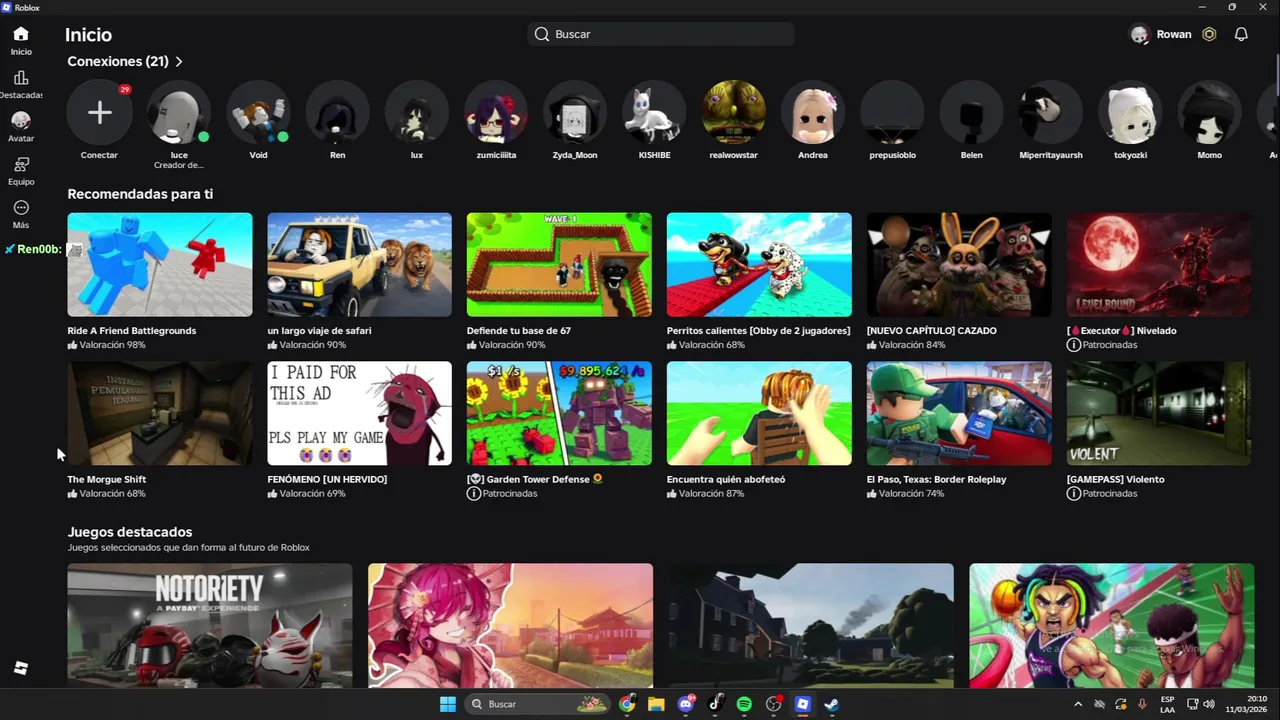Open KISHIBE's avatar in connections

coord(654,112)
